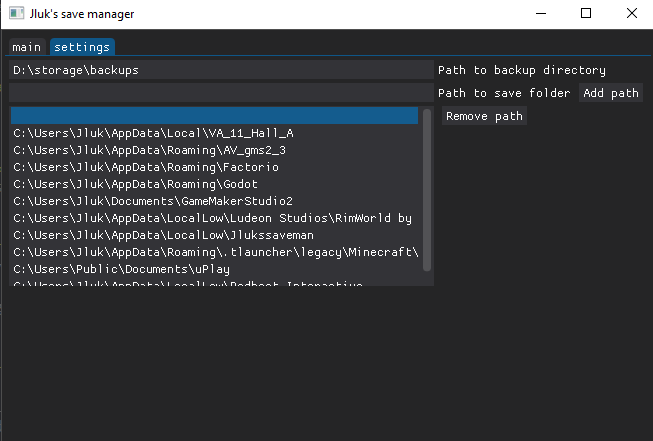Screen dimensions: 653x441
Task: Click the Add path button
Action: coord(611,92)
